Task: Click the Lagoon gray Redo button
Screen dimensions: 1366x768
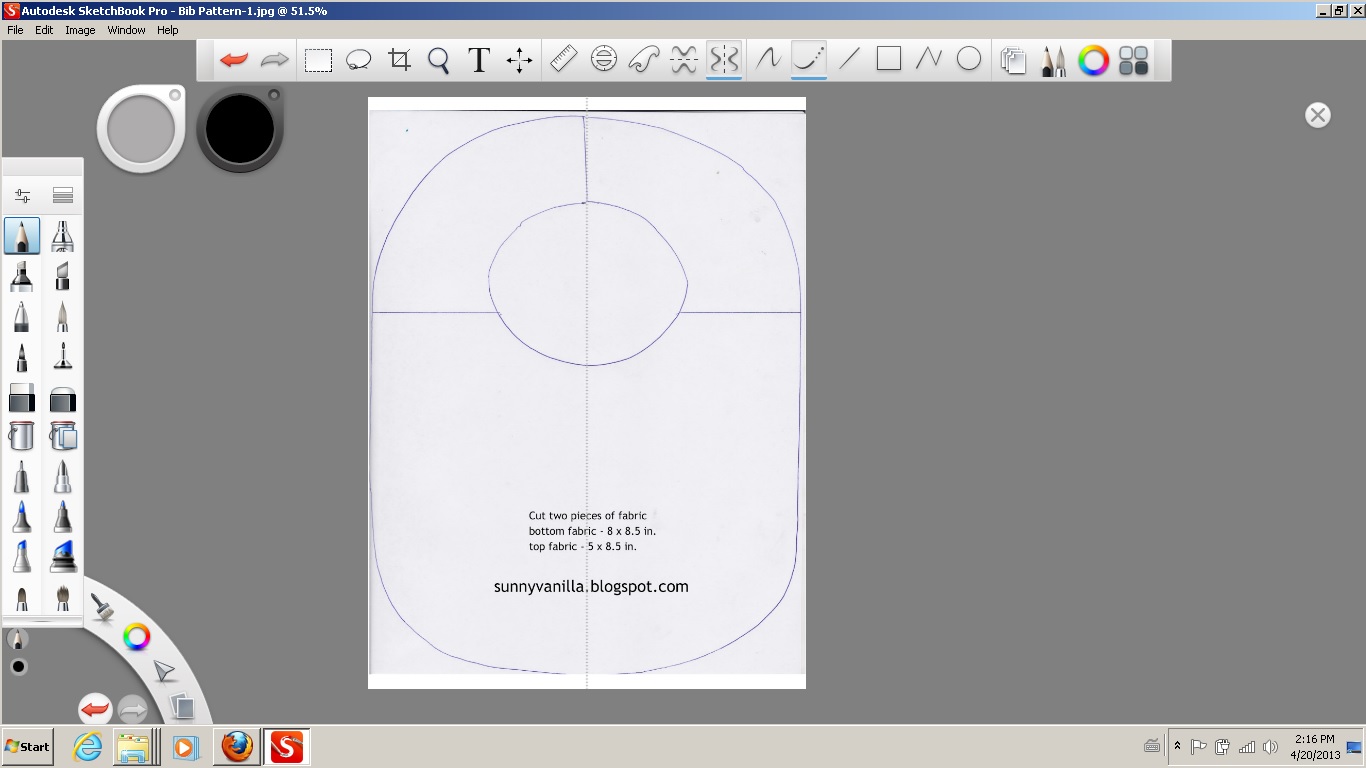Action: pos(133,710)
